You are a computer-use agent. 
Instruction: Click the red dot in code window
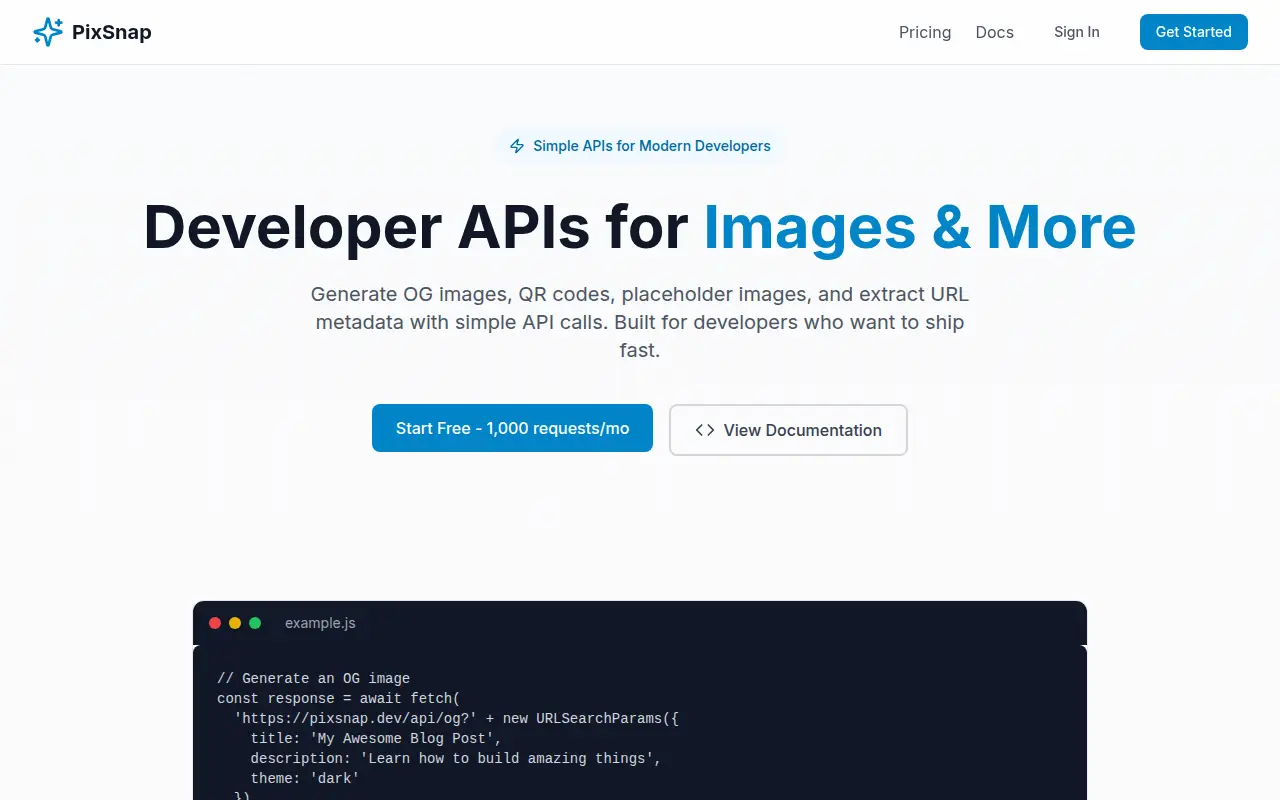pos(215,623)
